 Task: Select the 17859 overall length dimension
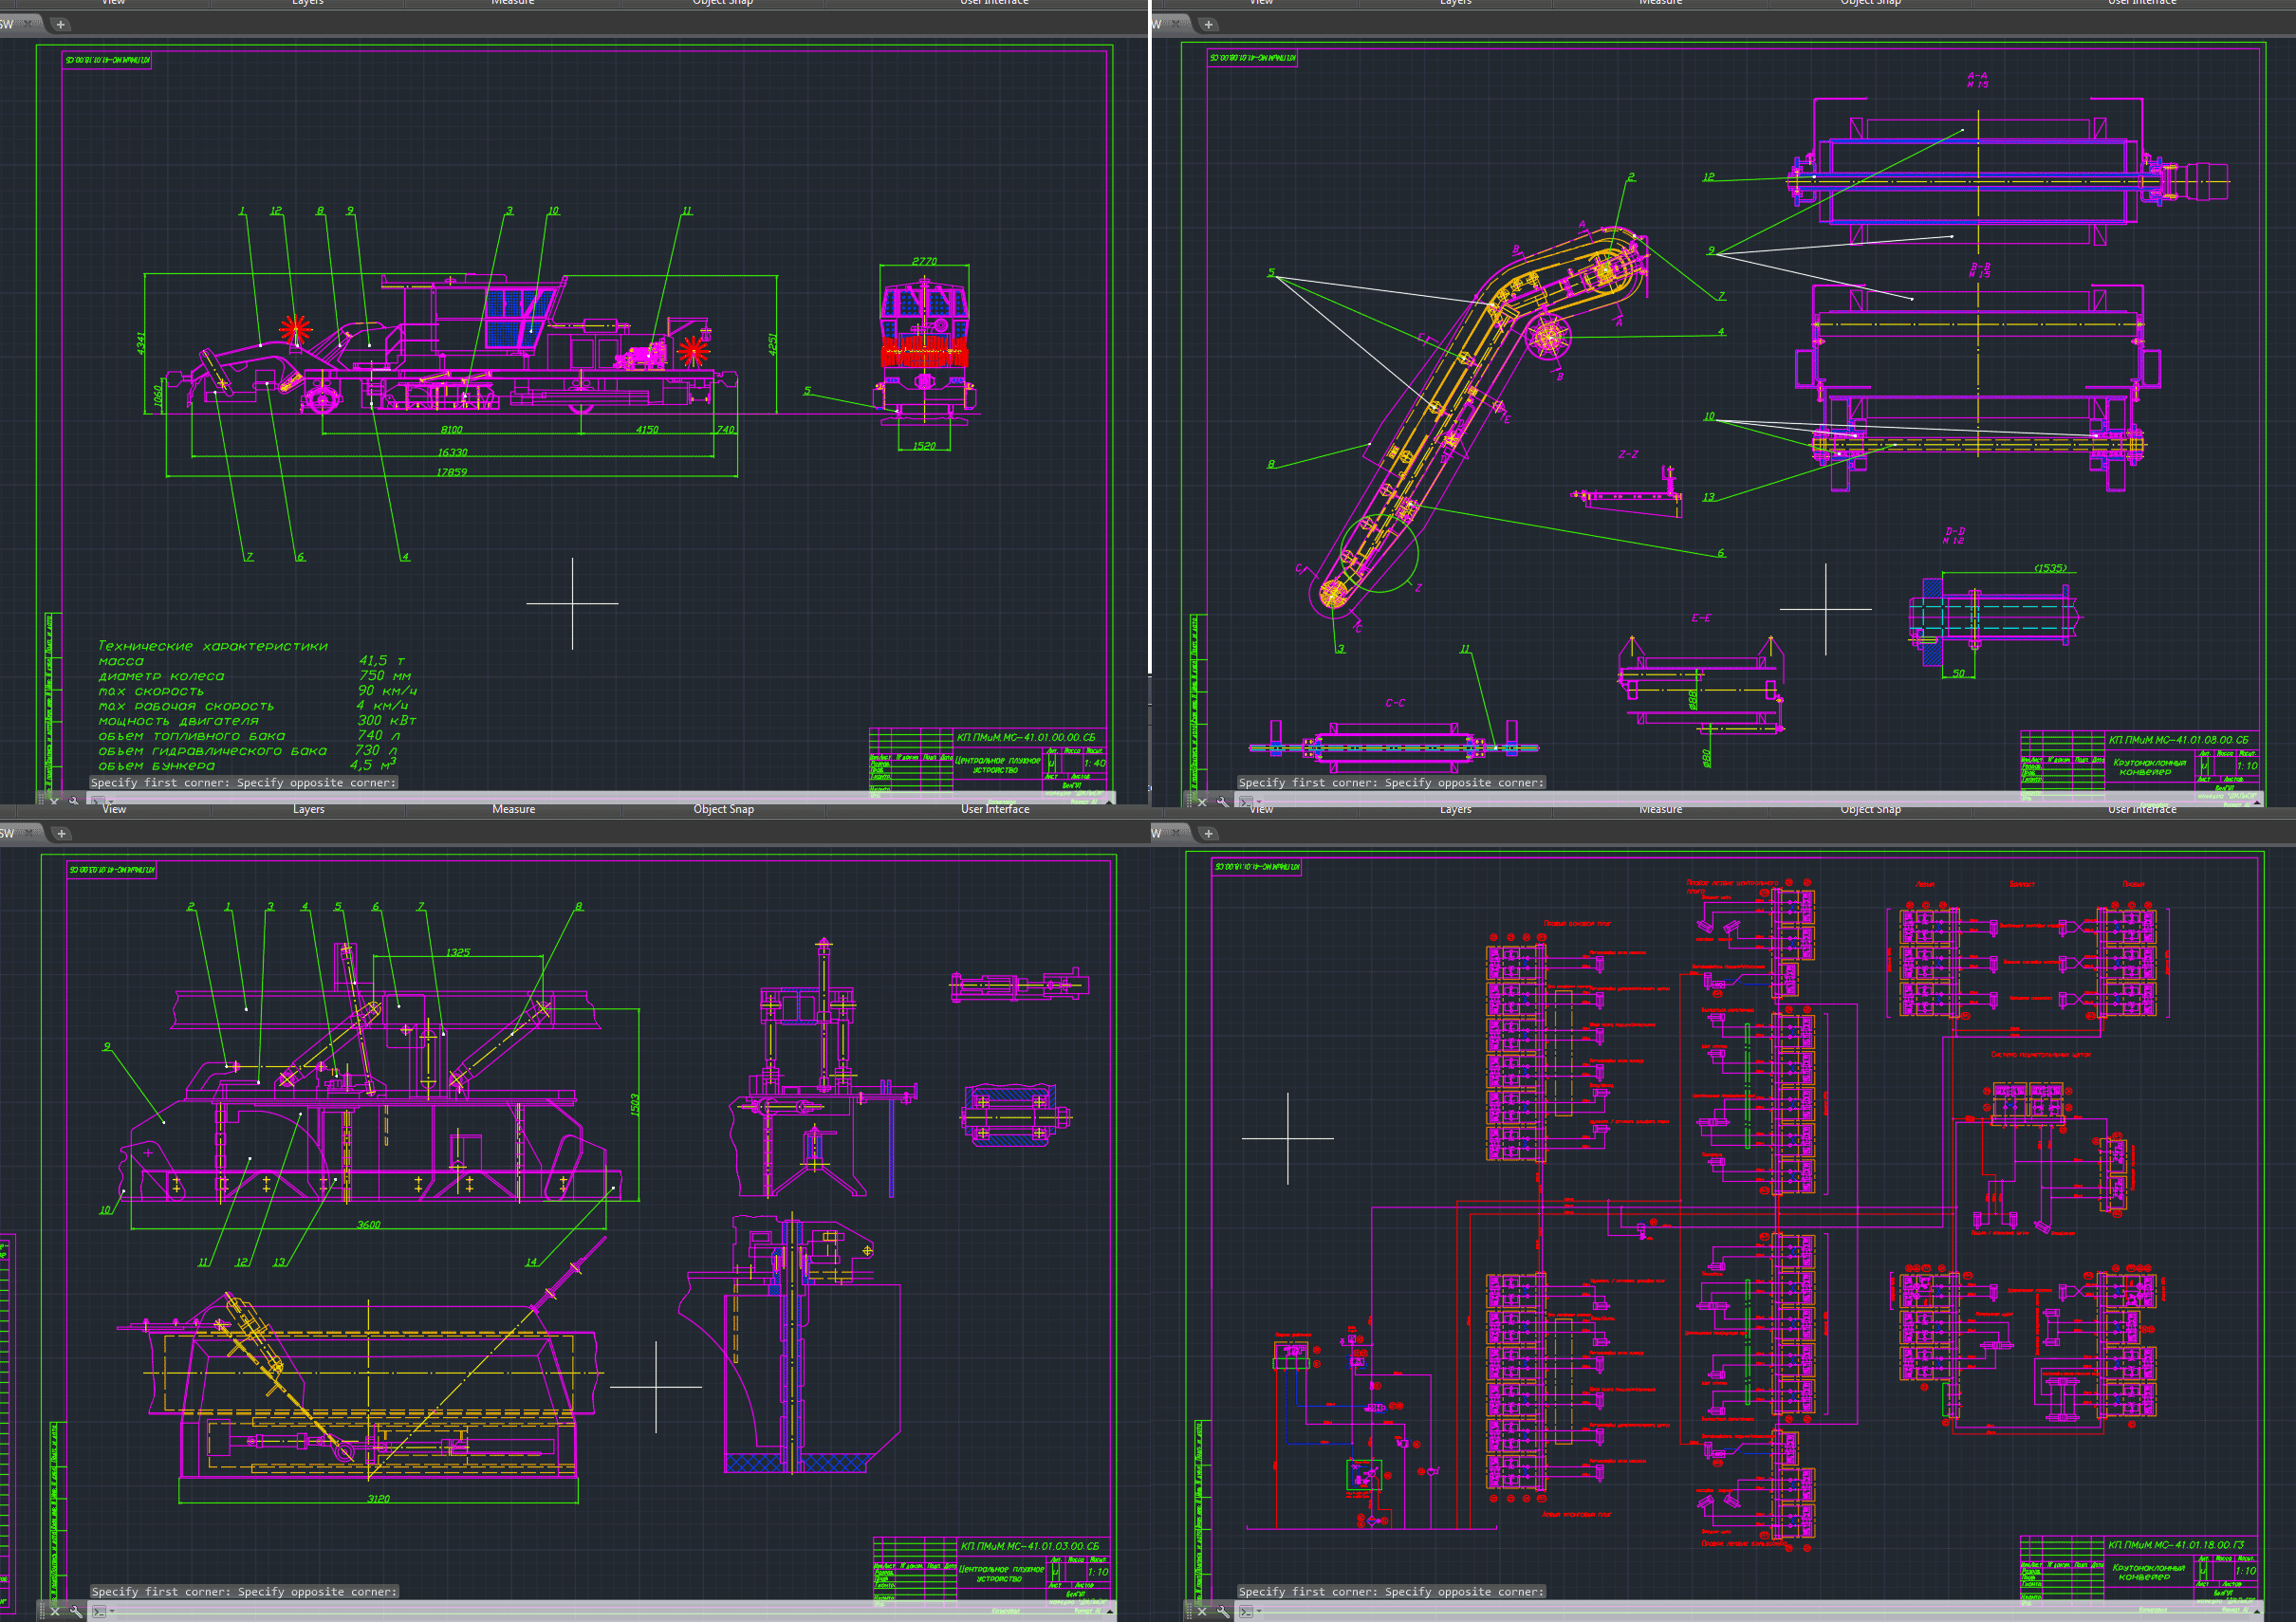point(451,472)
